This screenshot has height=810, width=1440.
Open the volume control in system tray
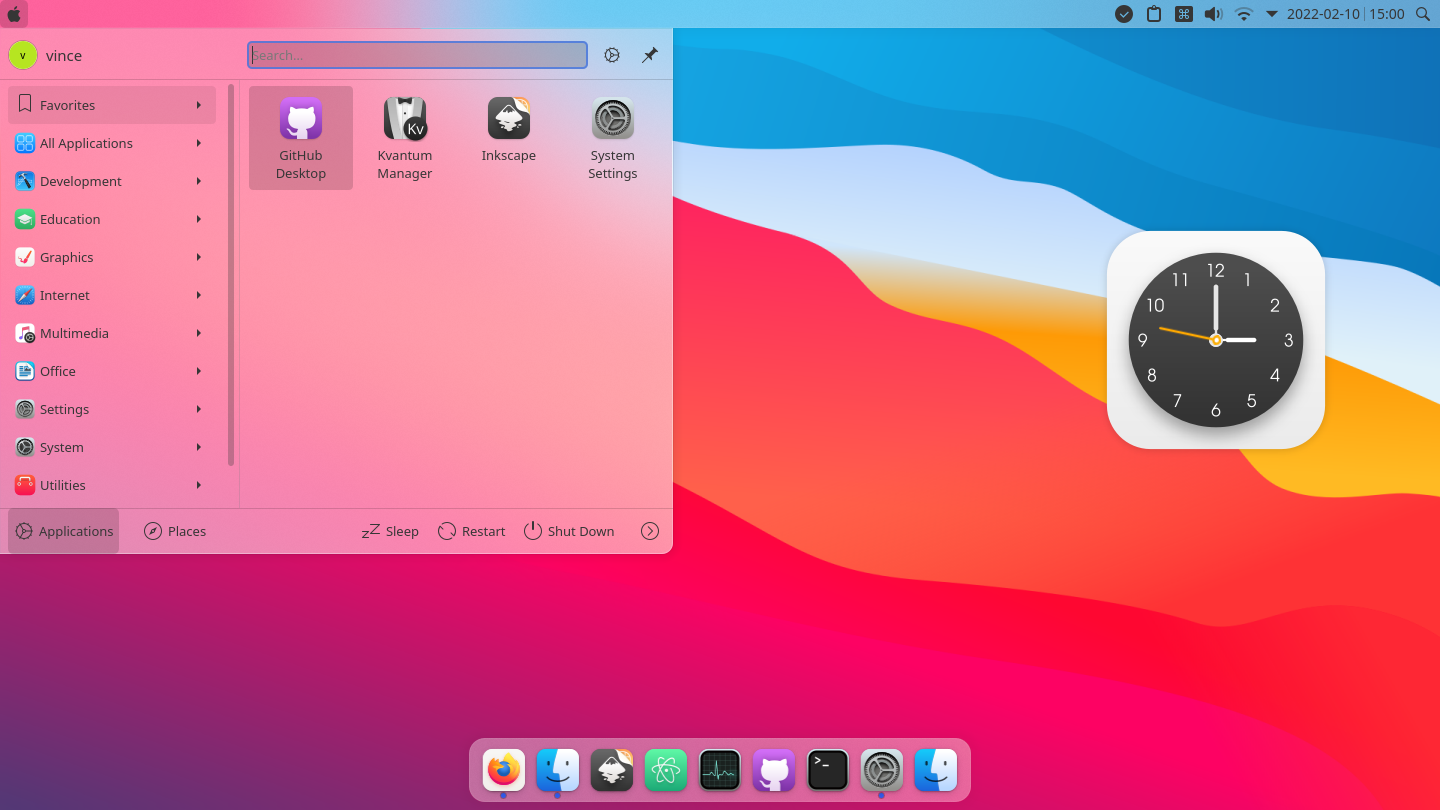[x=1213, y=14]
